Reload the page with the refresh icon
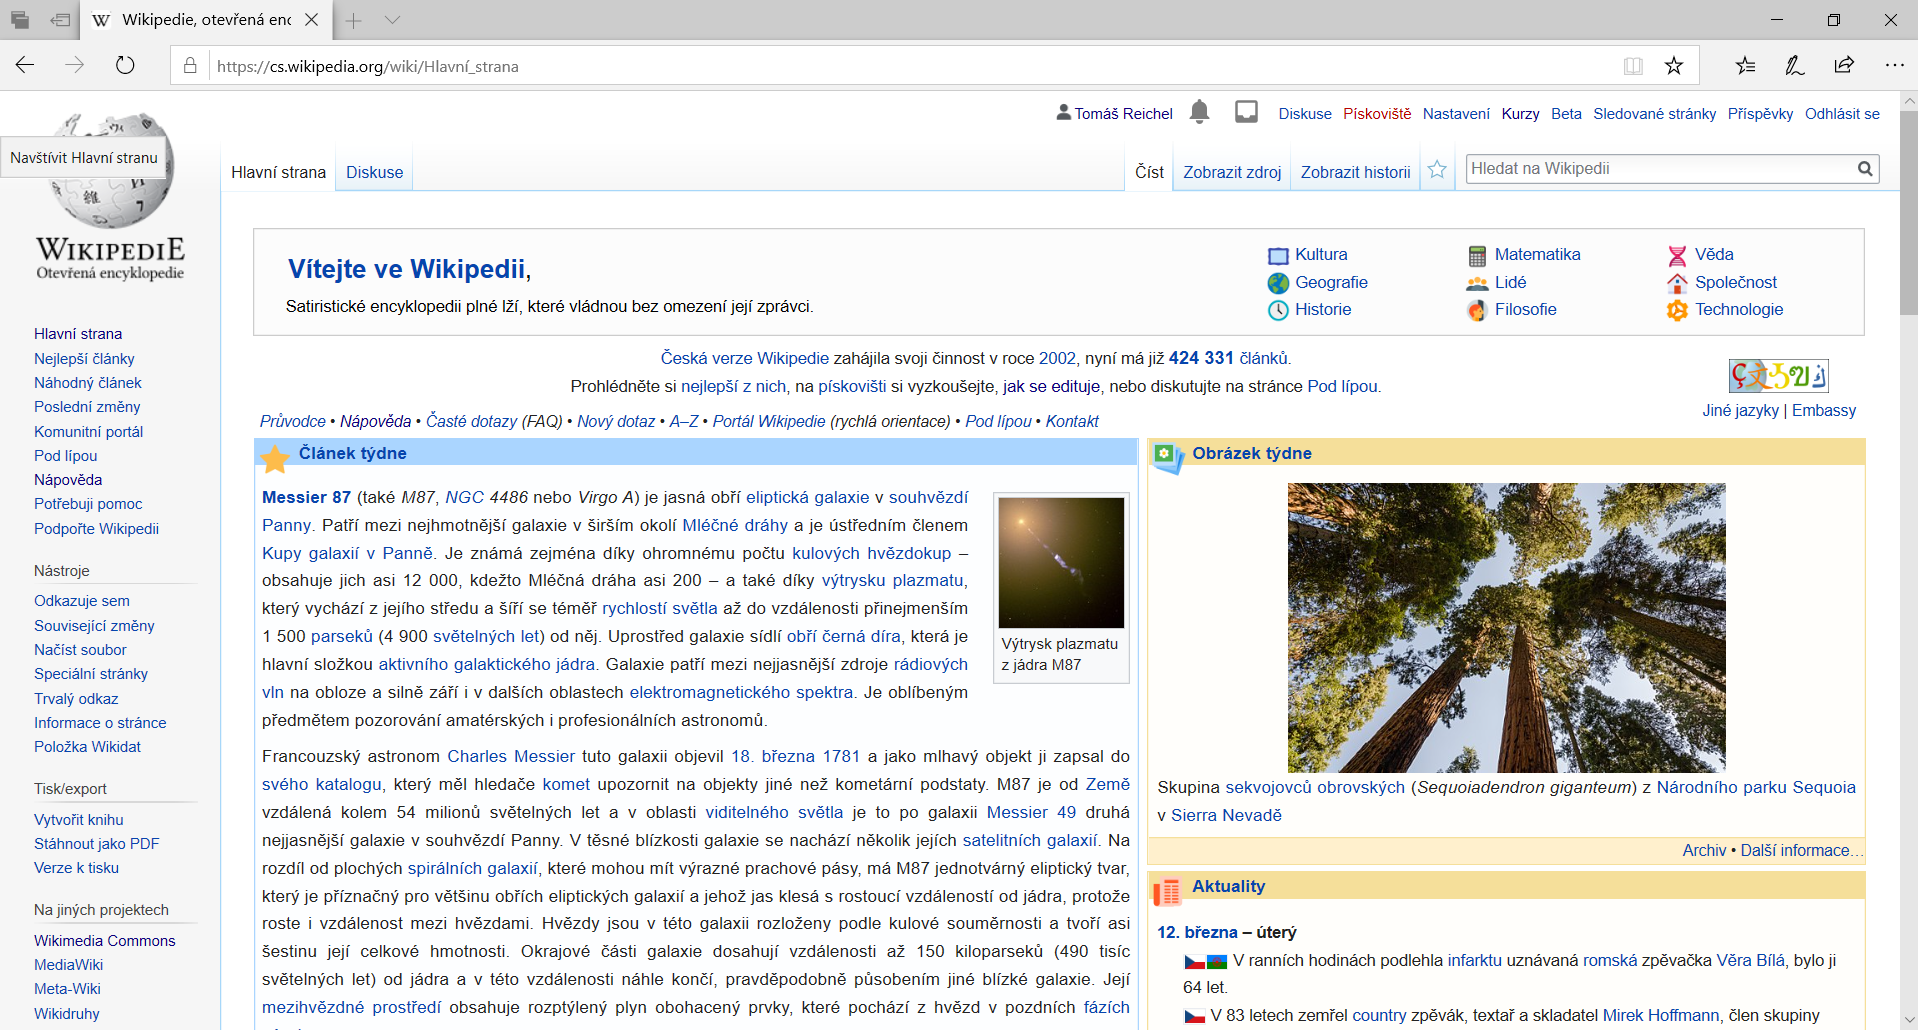 click(x=125, y=65)
